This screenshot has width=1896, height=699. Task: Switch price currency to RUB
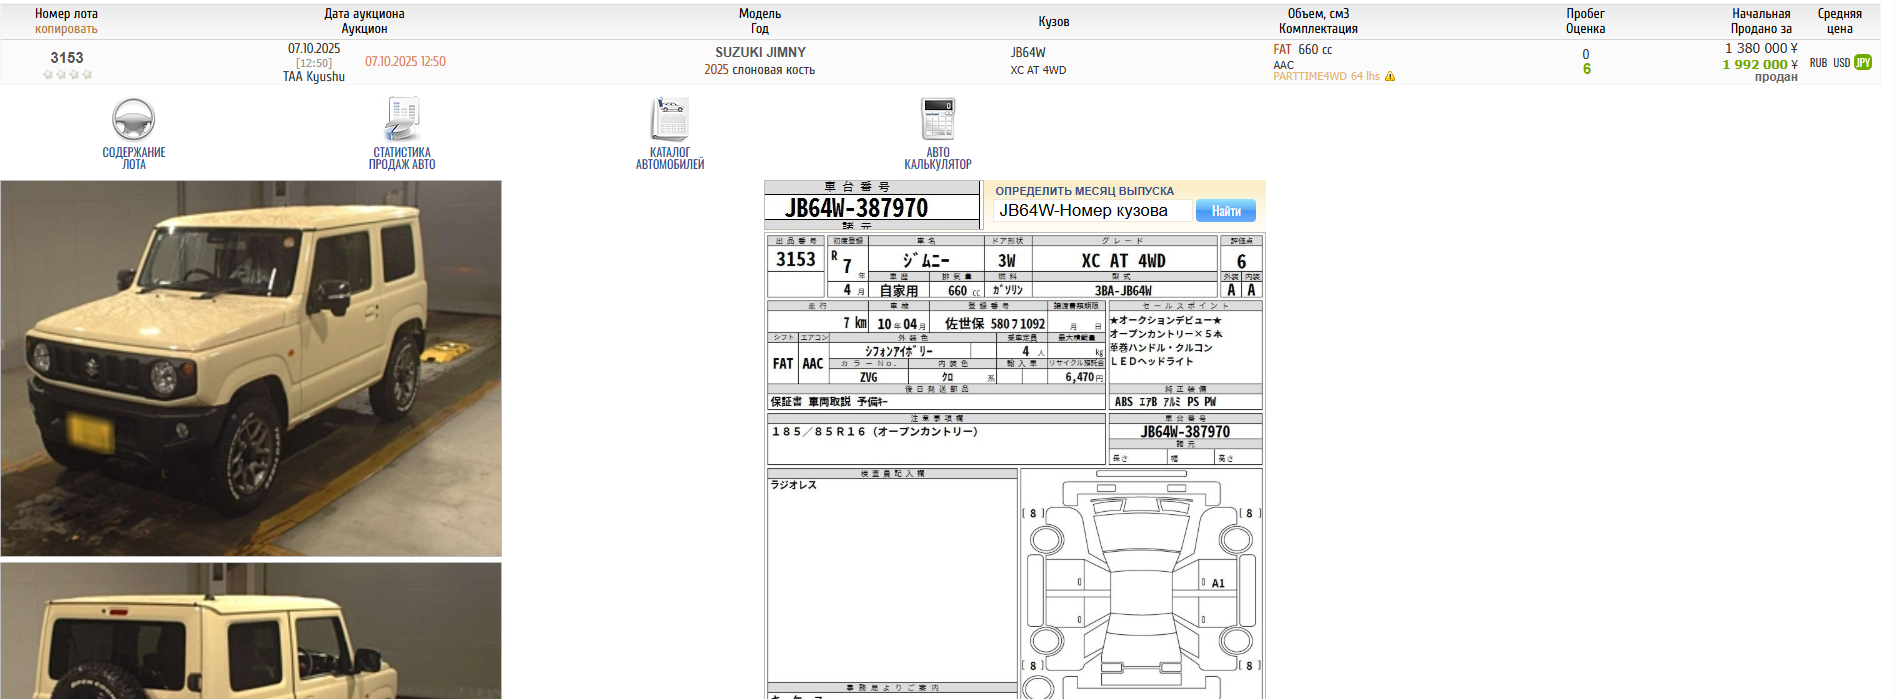point(1818,63)
